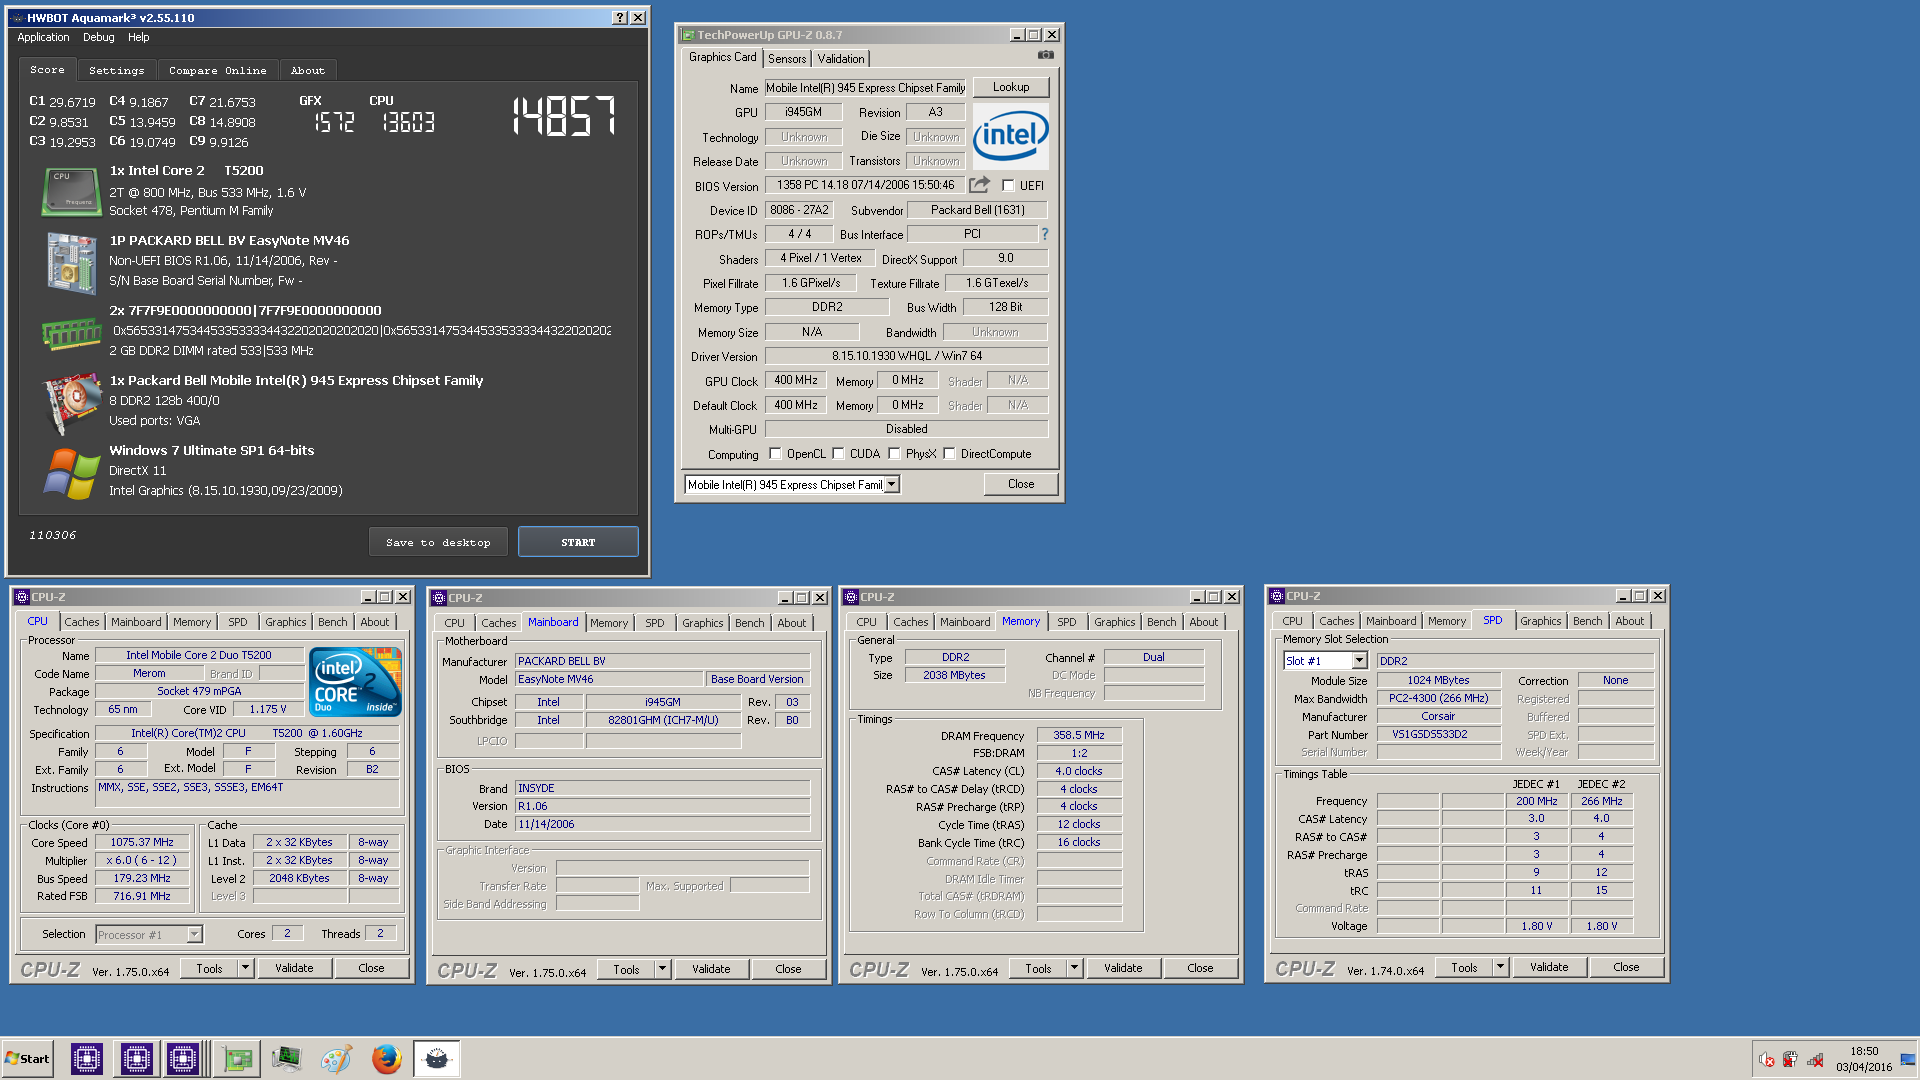1920x1080 pixels.
Task: Click the motherboard icon in Aquamark
Action: 71,263
